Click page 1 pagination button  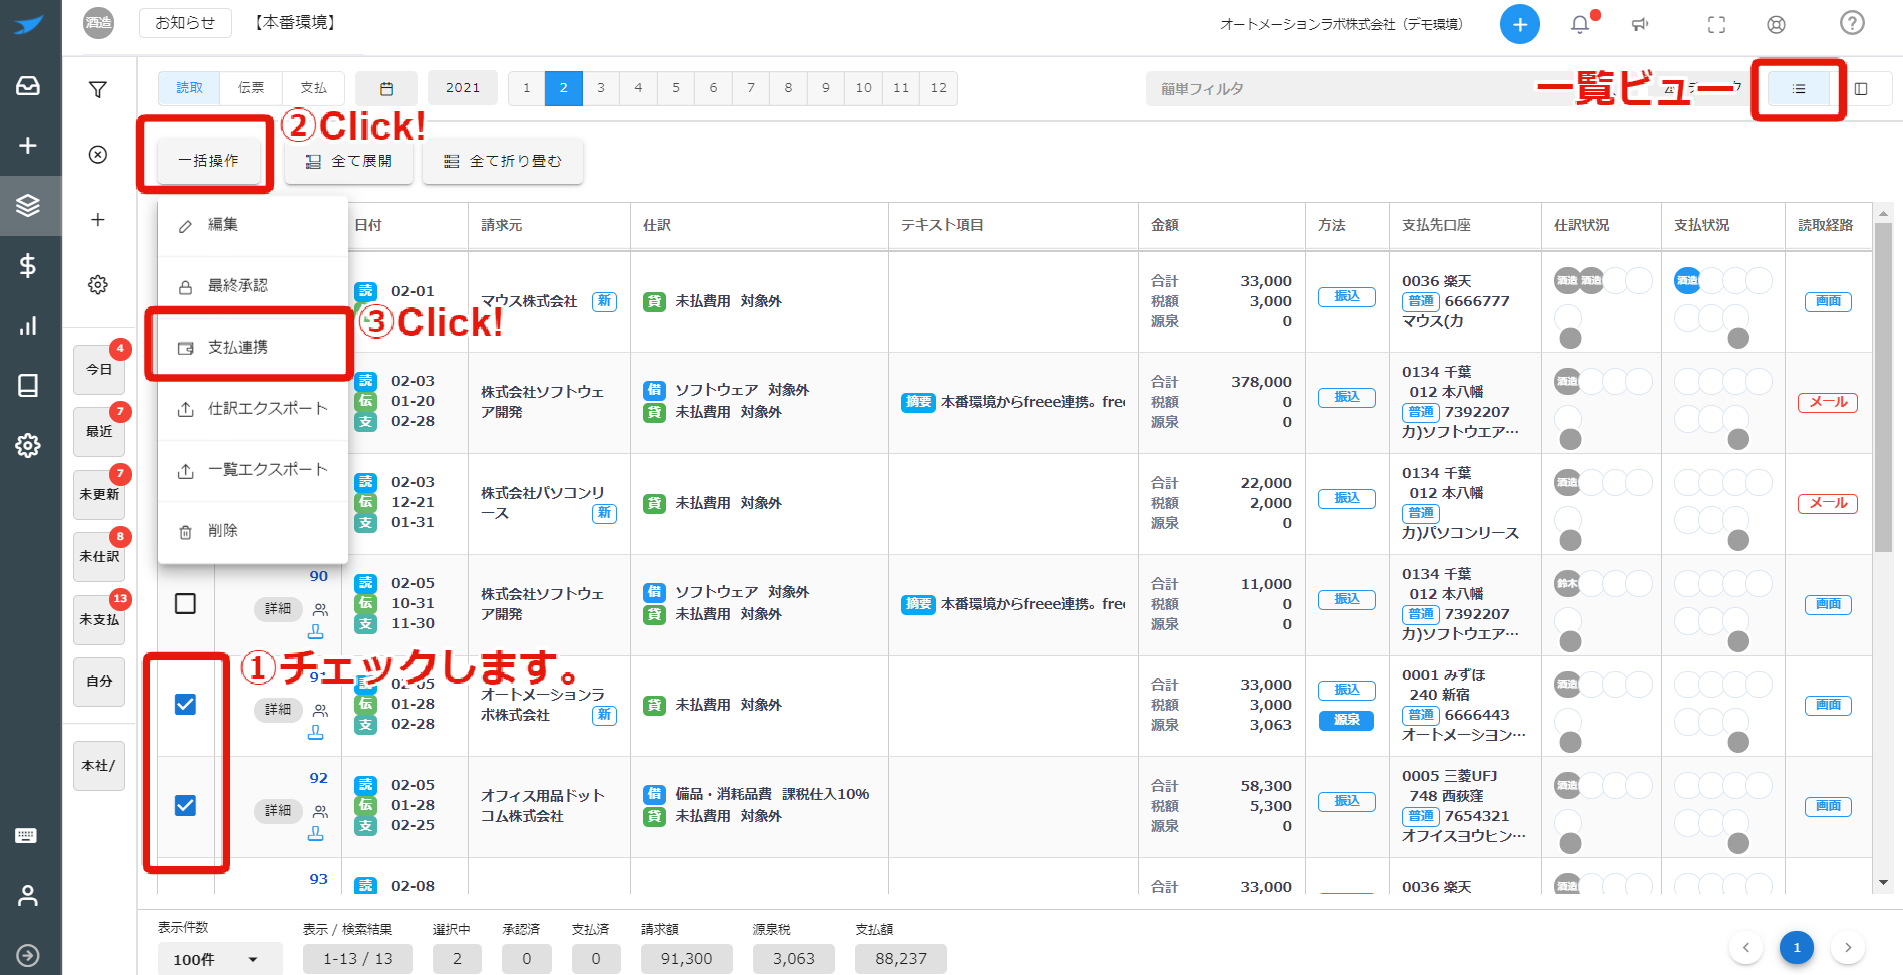click(1797, 947)
